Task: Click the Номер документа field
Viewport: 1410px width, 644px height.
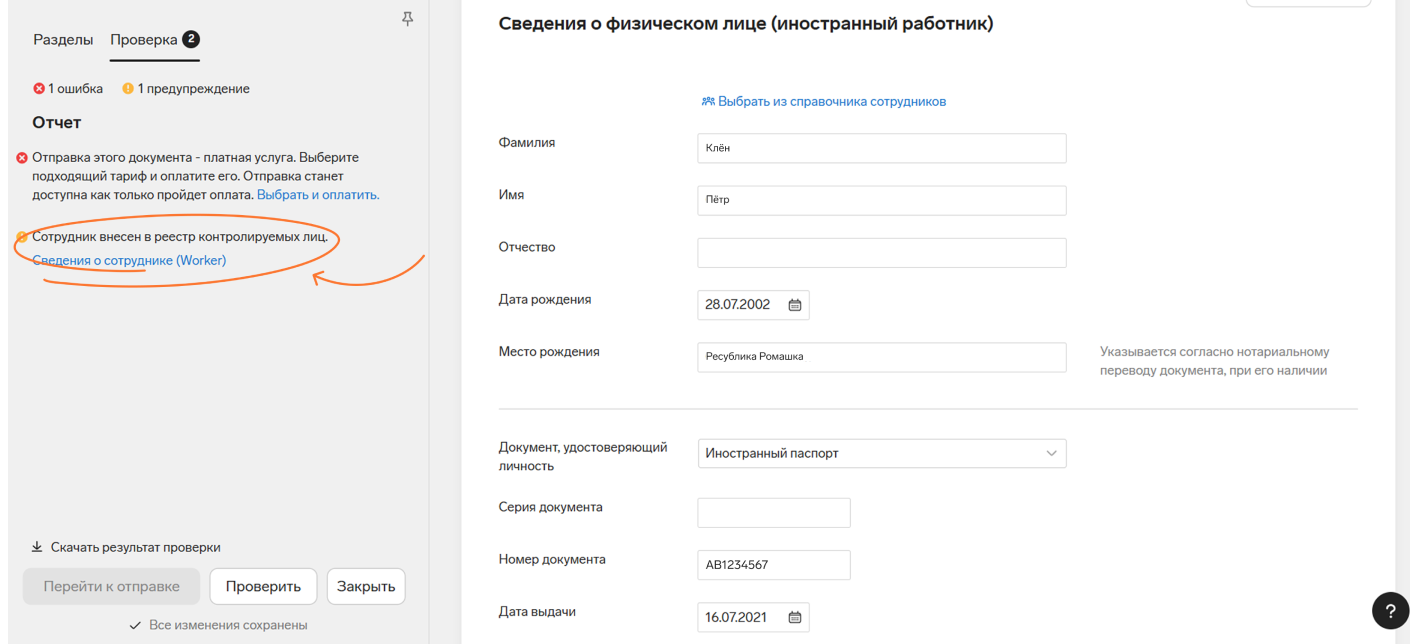Action: pyautogui.click(x=773, y=565)
